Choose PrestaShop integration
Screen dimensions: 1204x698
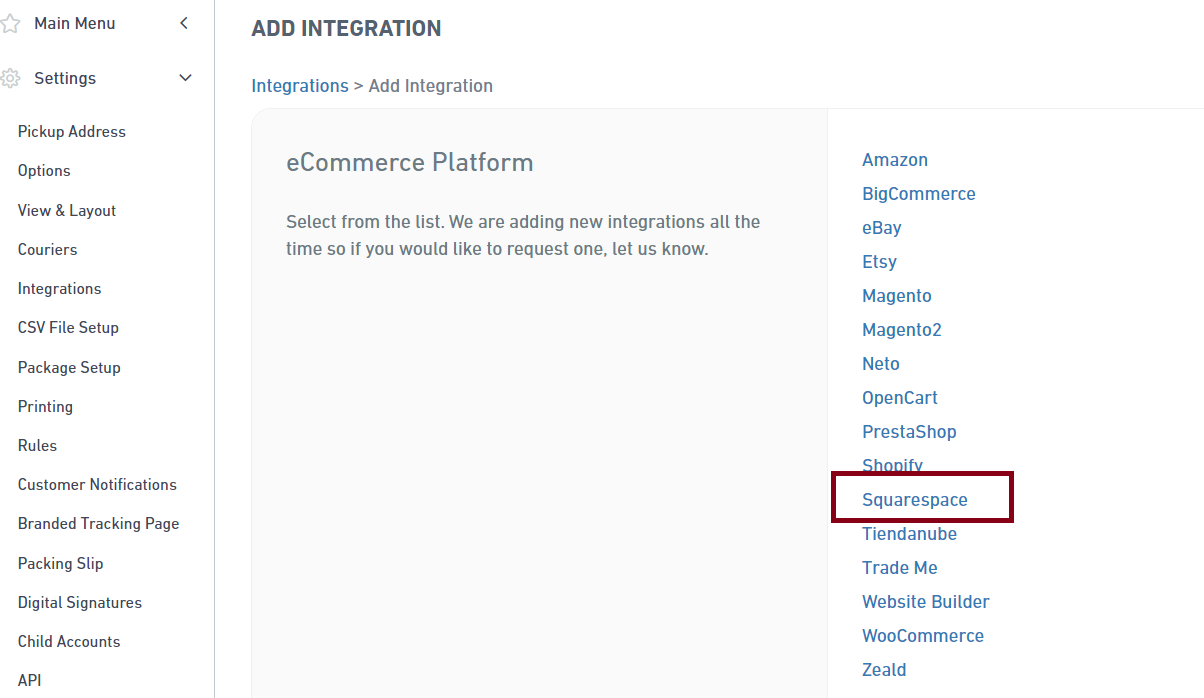[x=909, y=432]
